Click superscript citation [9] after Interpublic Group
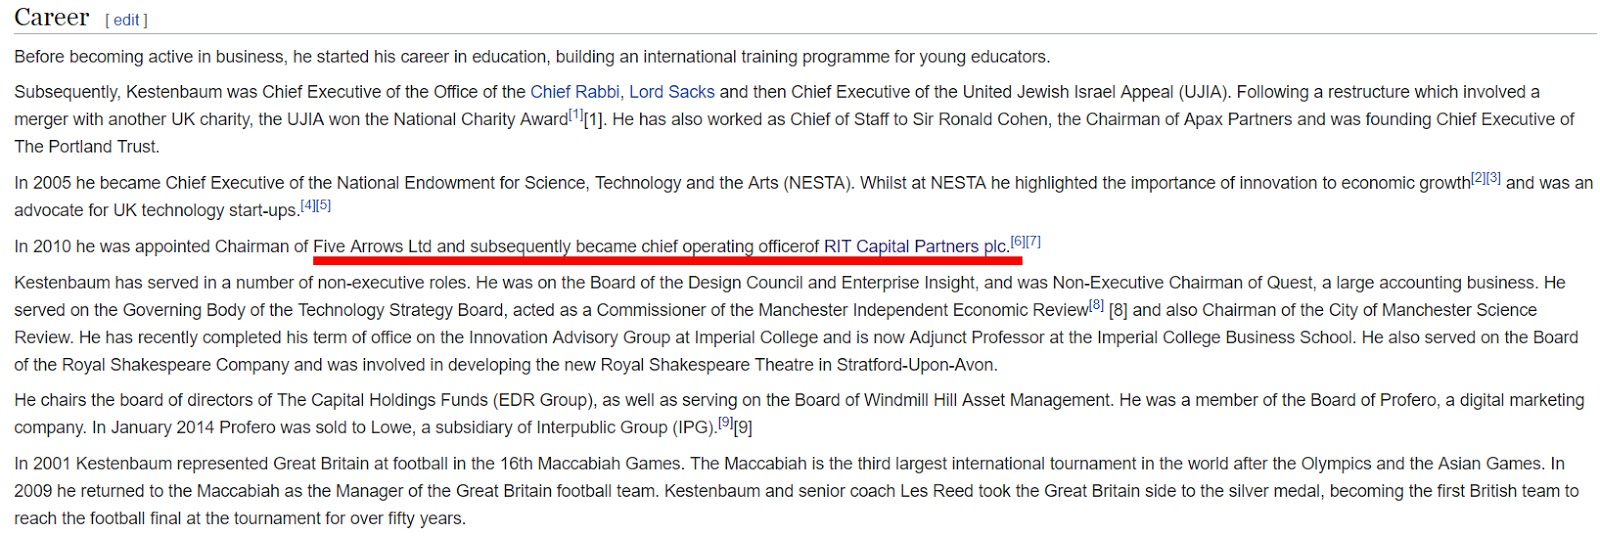 (725, 422)
